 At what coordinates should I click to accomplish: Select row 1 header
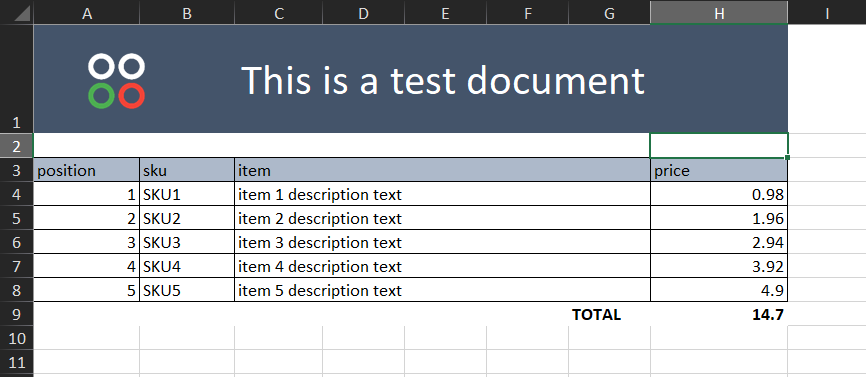coord(17,79)
